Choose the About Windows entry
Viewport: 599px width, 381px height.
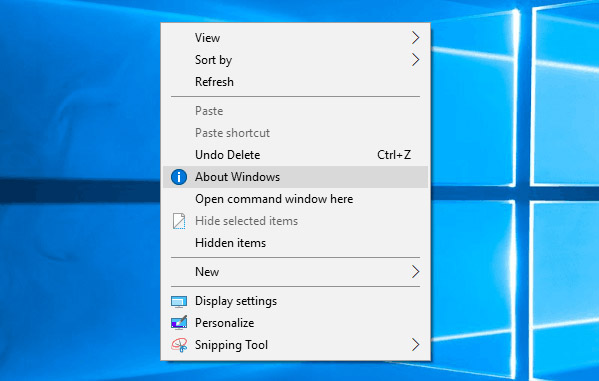pyautogui.click(x=295, y=177)
